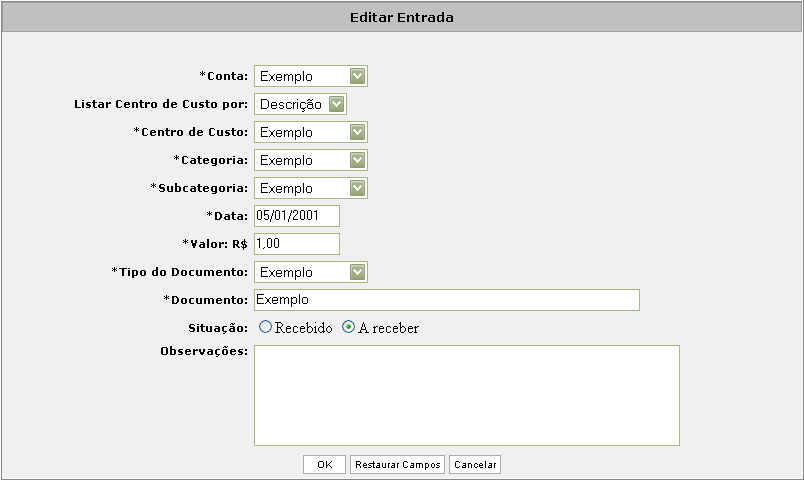Click inside the Observações text area
This screenshot has height=480, width=804.
point(467,395)
